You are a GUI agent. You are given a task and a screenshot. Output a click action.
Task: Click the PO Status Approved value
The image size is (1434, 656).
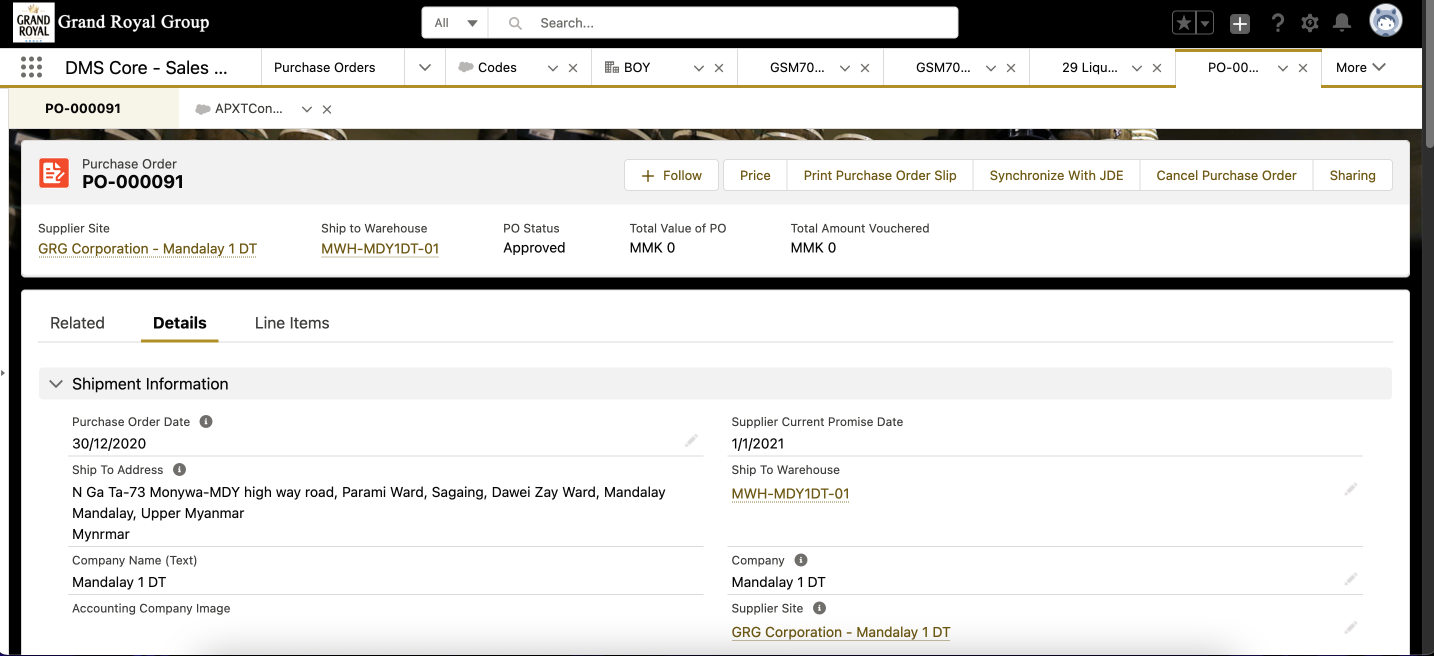click(x=534, y=248)
